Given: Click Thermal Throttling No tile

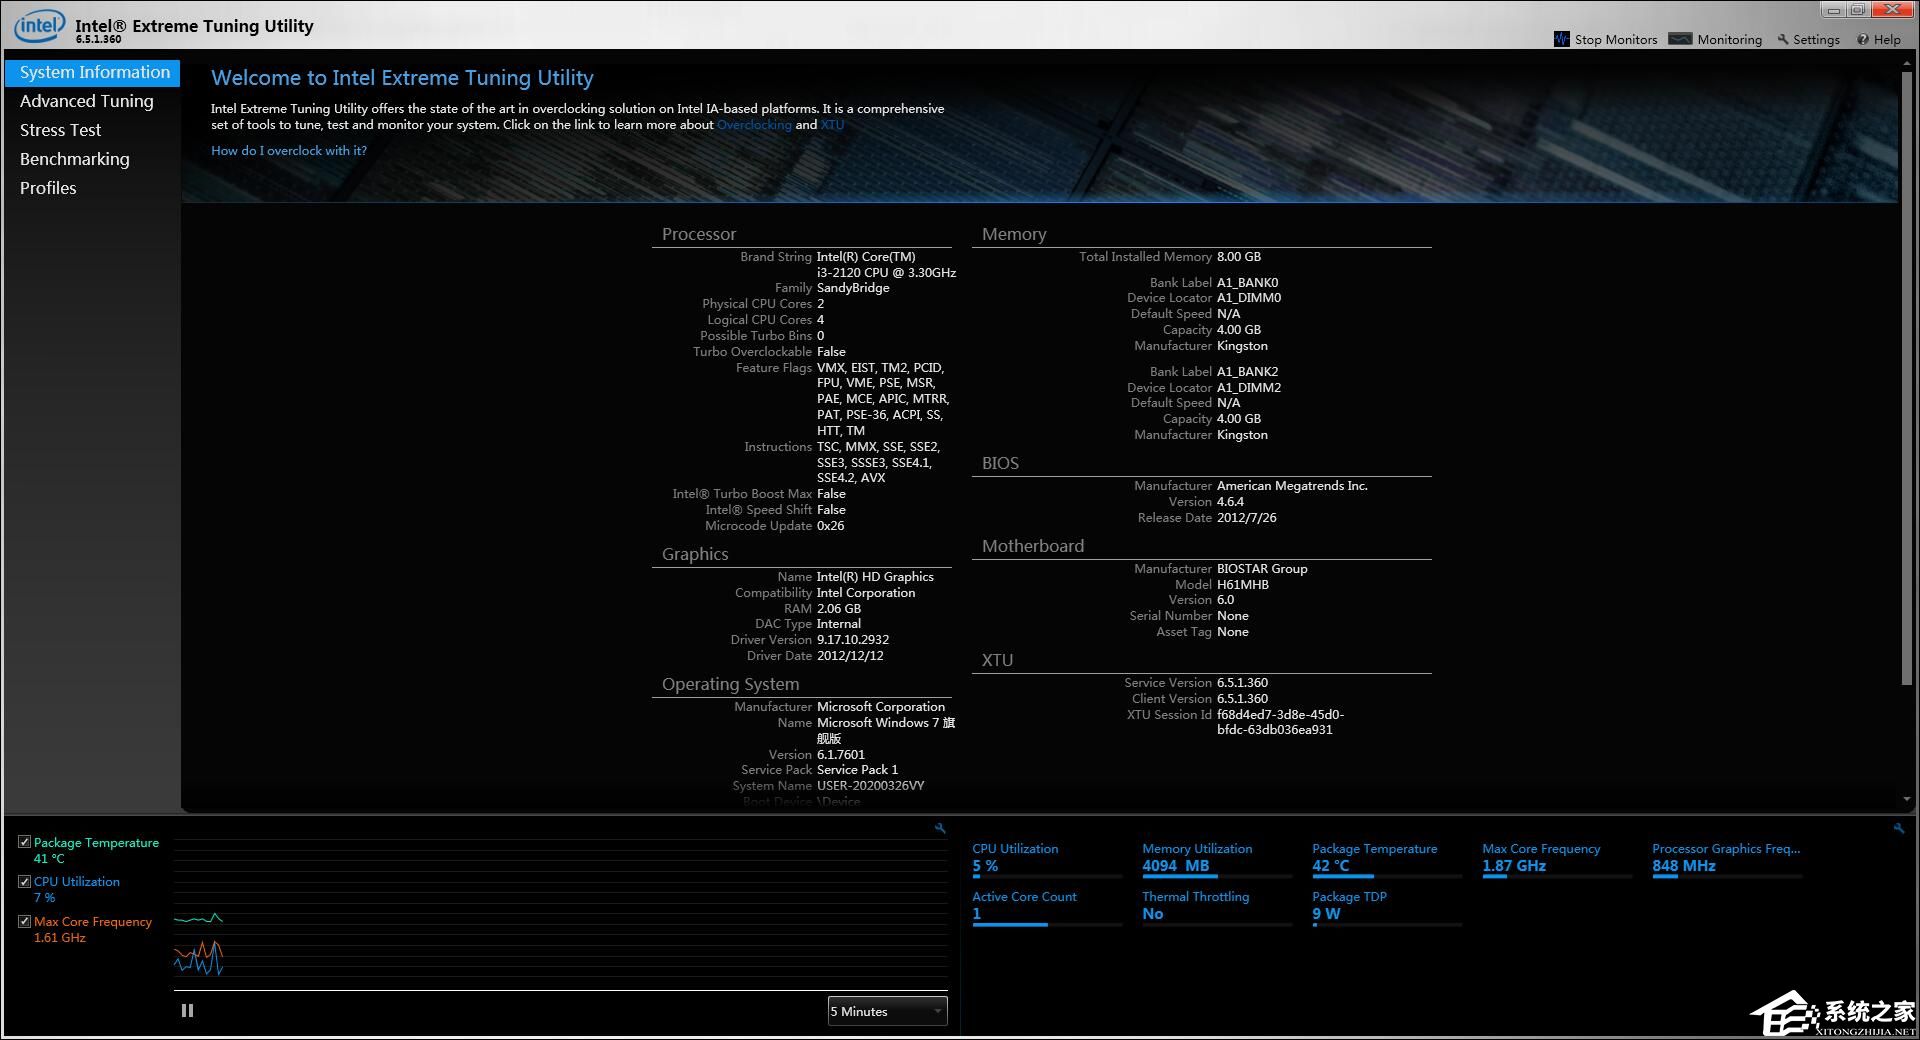Looking at the screenshot, I should [x=1217, y=908].
